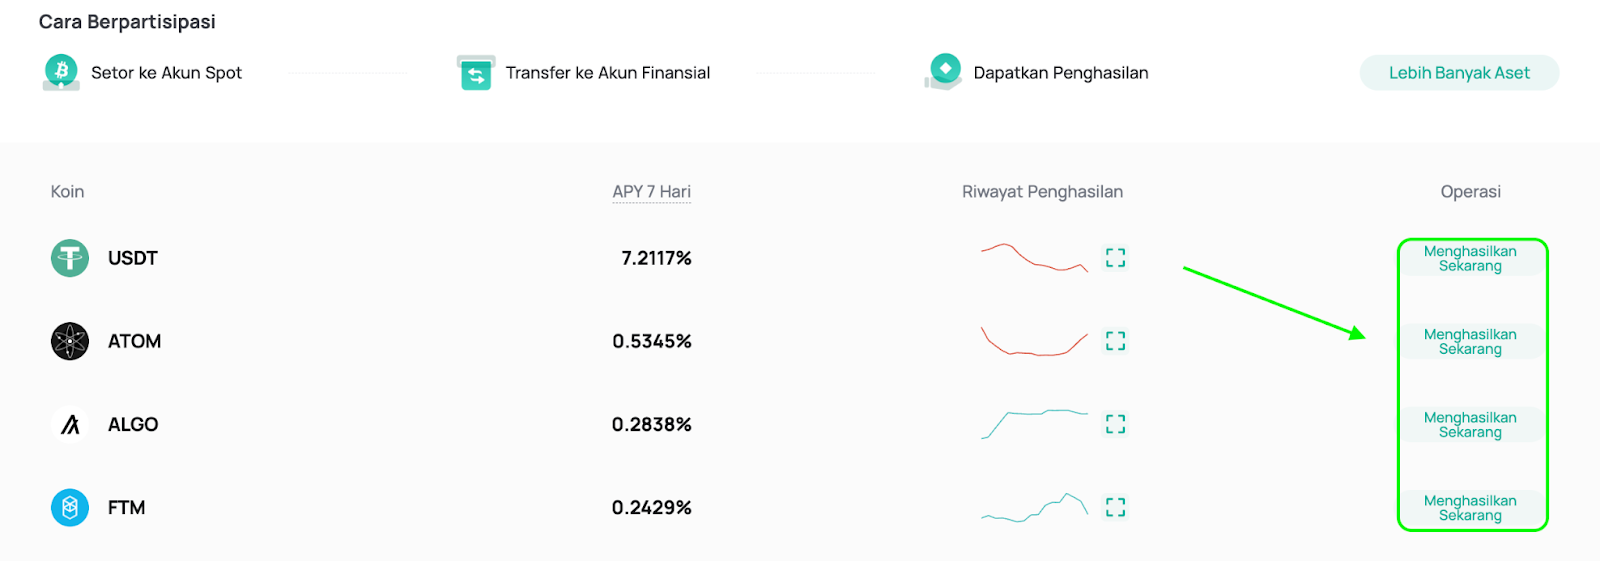The height and width of the screenshot is (561, 1600).
Task: Click the Dapatkan Penghasilan icon
Action: pos(944,72)
